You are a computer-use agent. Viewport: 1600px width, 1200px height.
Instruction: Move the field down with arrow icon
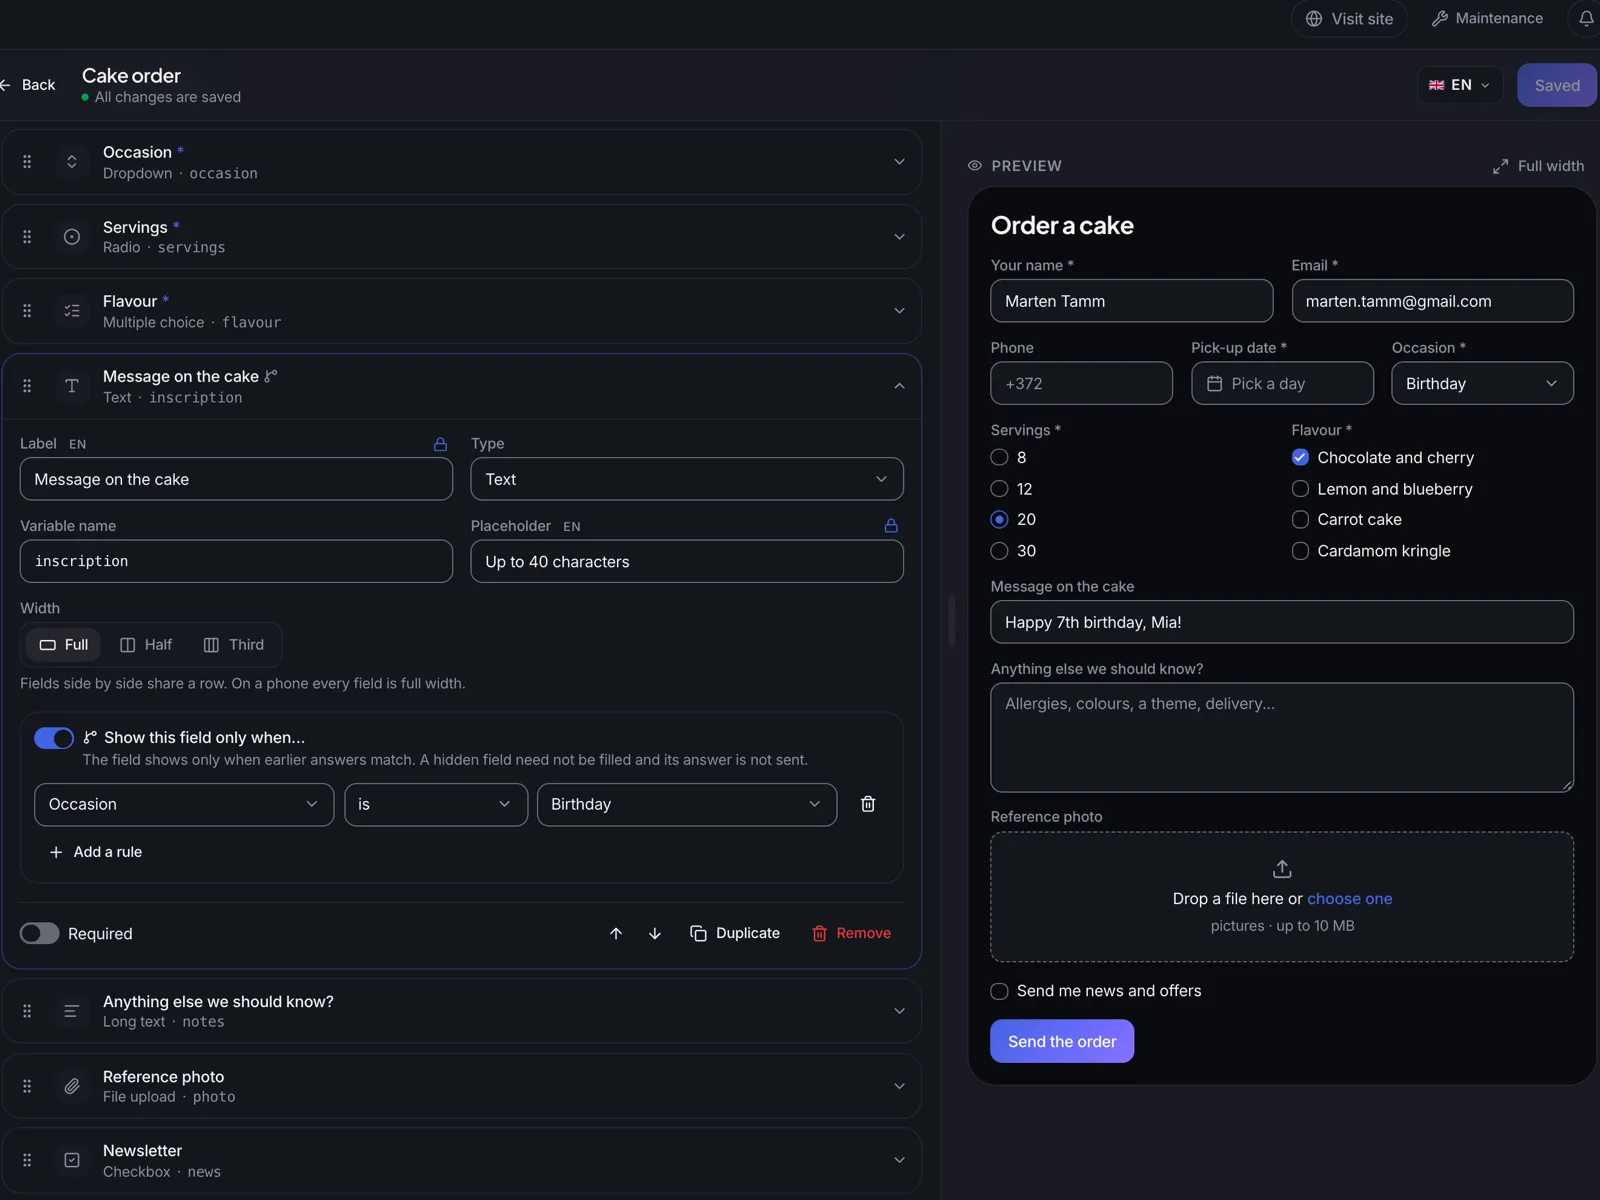coord(655,933)
